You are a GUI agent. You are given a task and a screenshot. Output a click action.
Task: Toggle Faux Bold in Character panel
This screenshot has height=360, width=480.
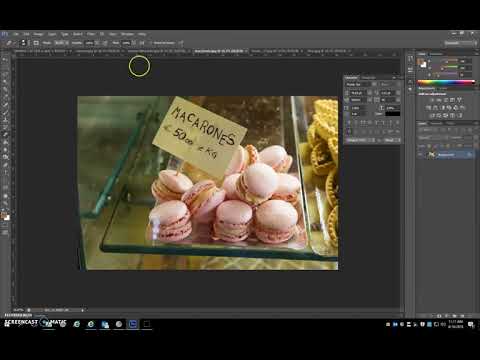click(x=349, y=123)
